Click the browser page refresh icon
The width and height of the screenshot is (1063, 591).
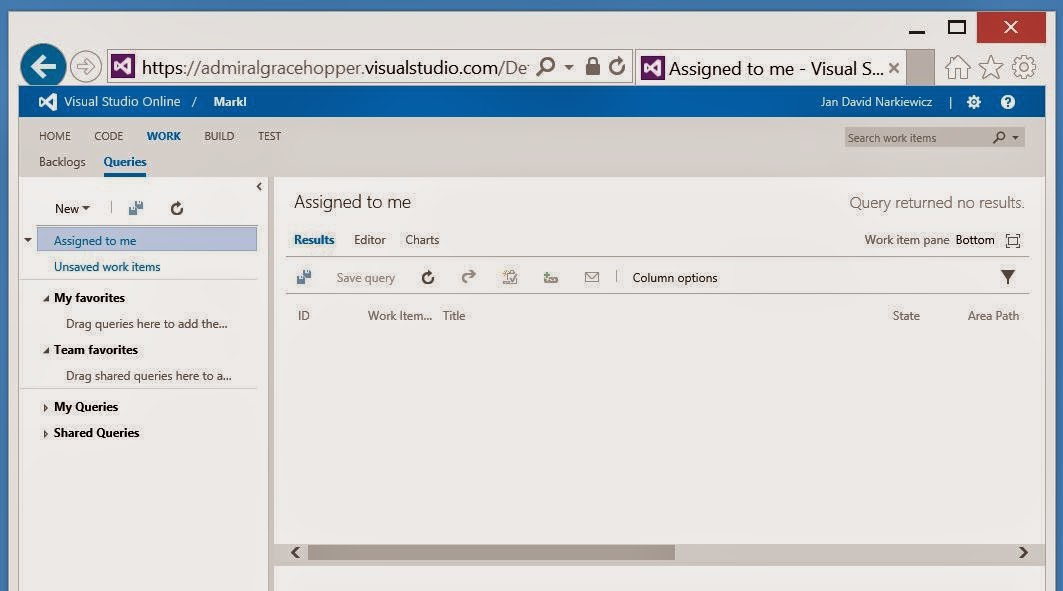617,66
